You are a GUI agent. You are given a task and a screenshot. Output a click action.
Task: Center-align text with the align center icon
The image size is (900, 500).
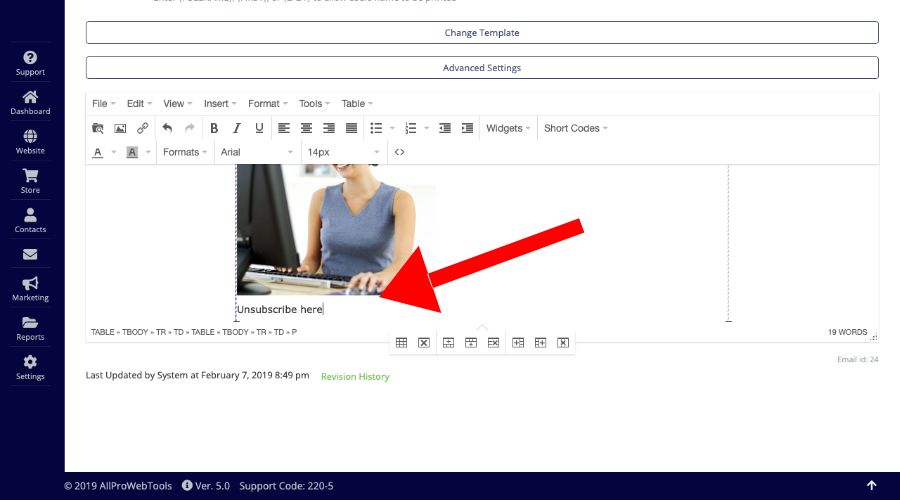pos(306,128)
